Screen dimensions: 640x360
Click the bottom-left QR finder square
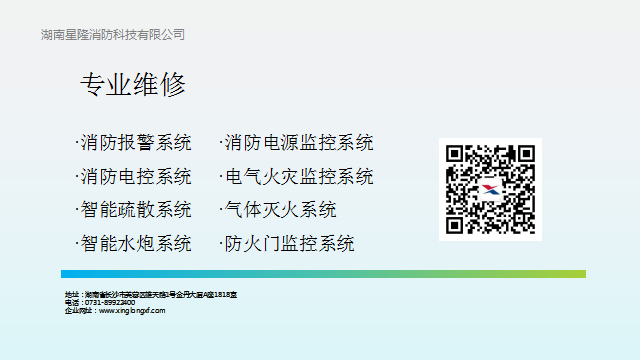pyautogui.click(x=454, y=225)
